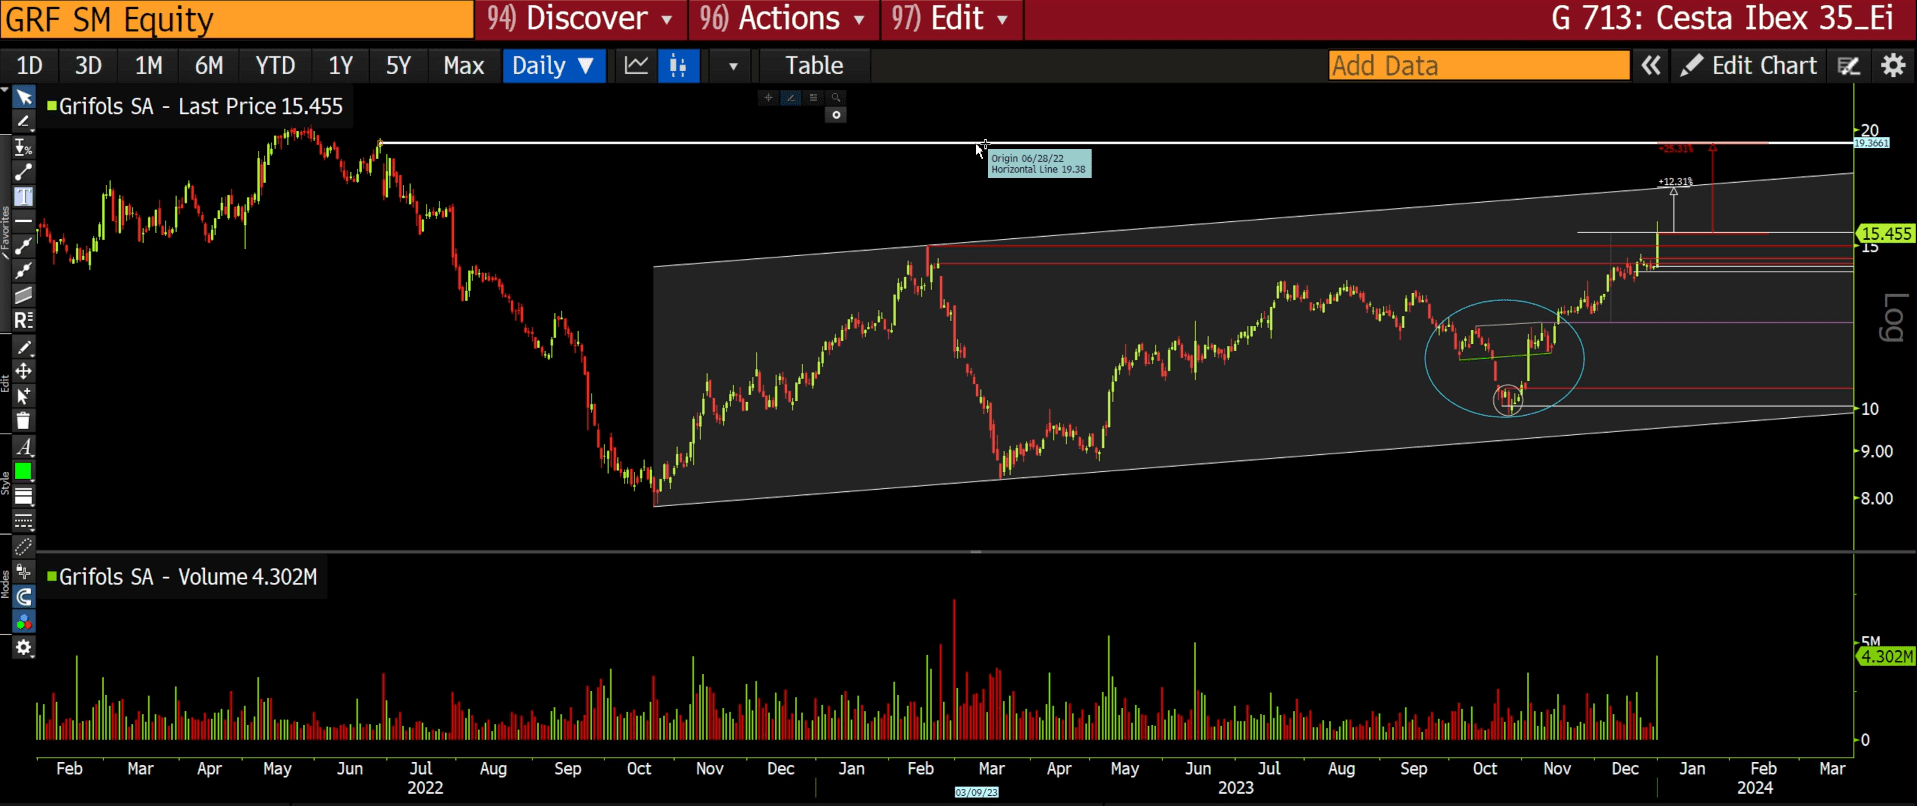The height and width of the screenshot is (806, 1917).
Task: Click the mini floating toolbar settings icon
Action: click(x=837, y=115)
